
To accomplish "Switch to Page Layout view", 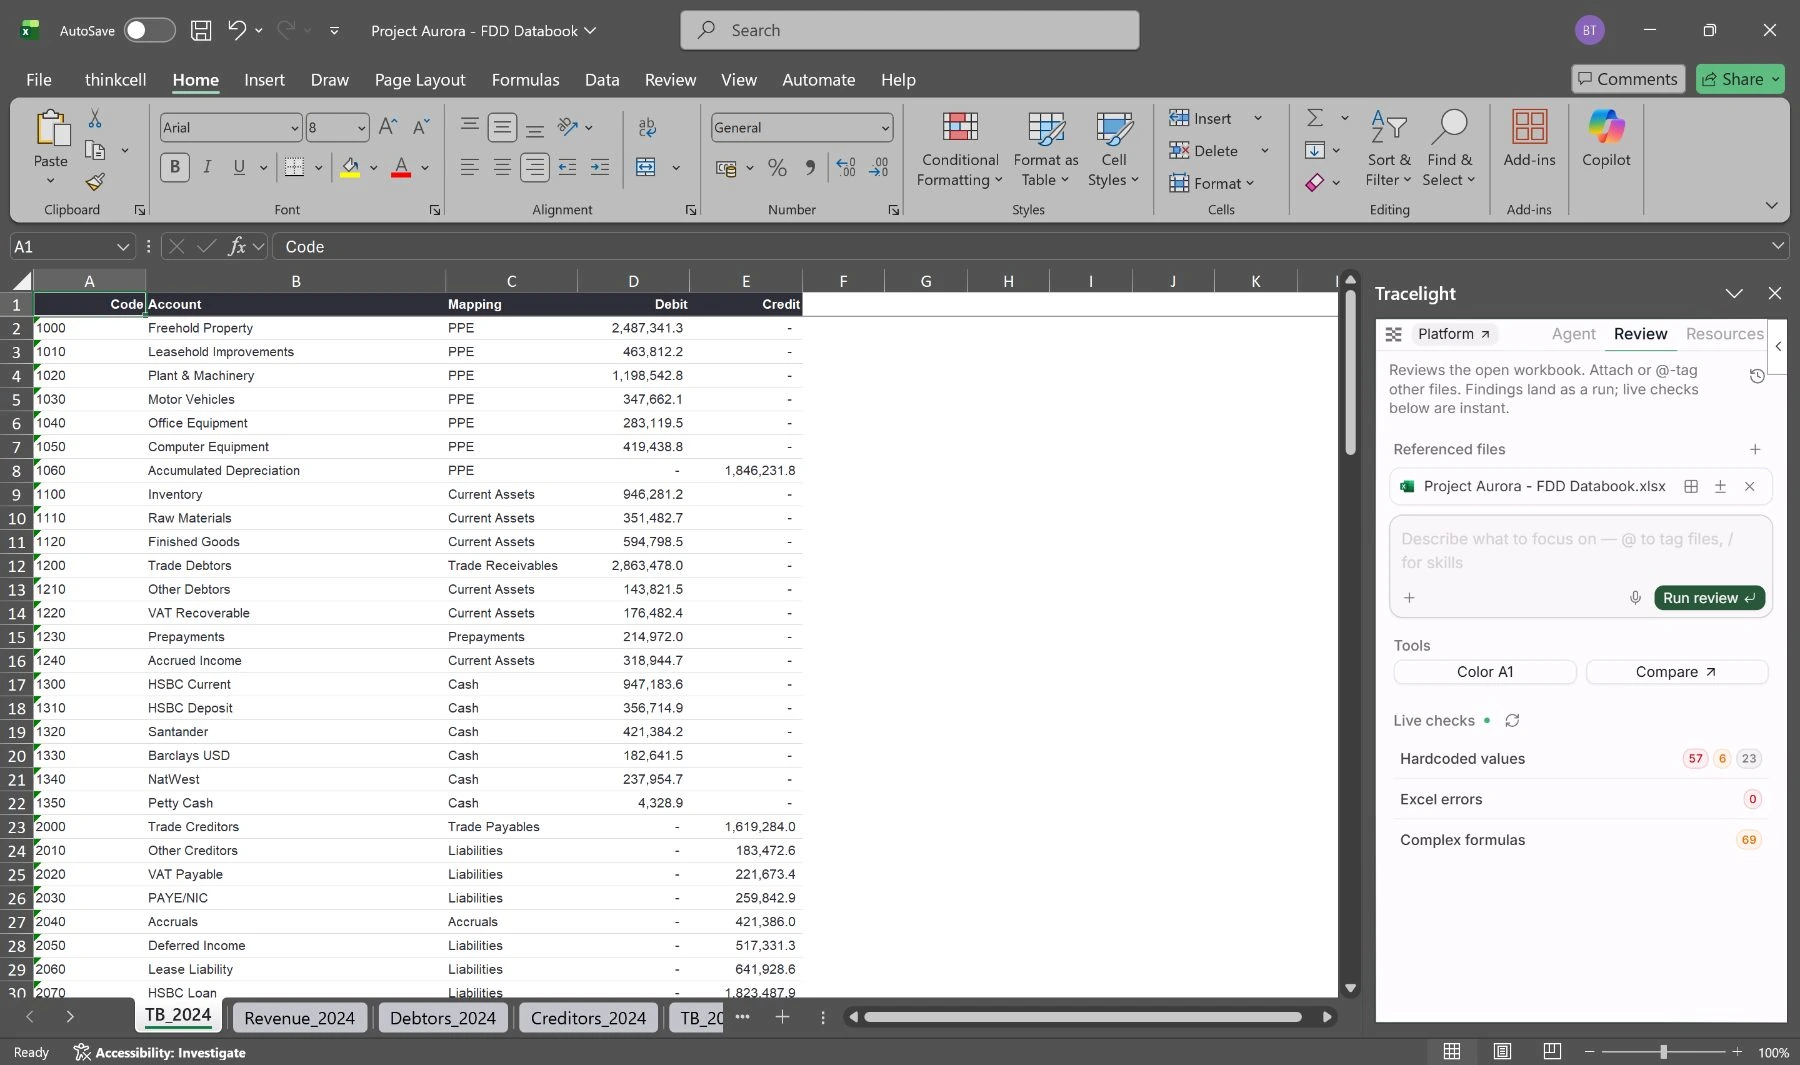I will click(1502, 1052).
